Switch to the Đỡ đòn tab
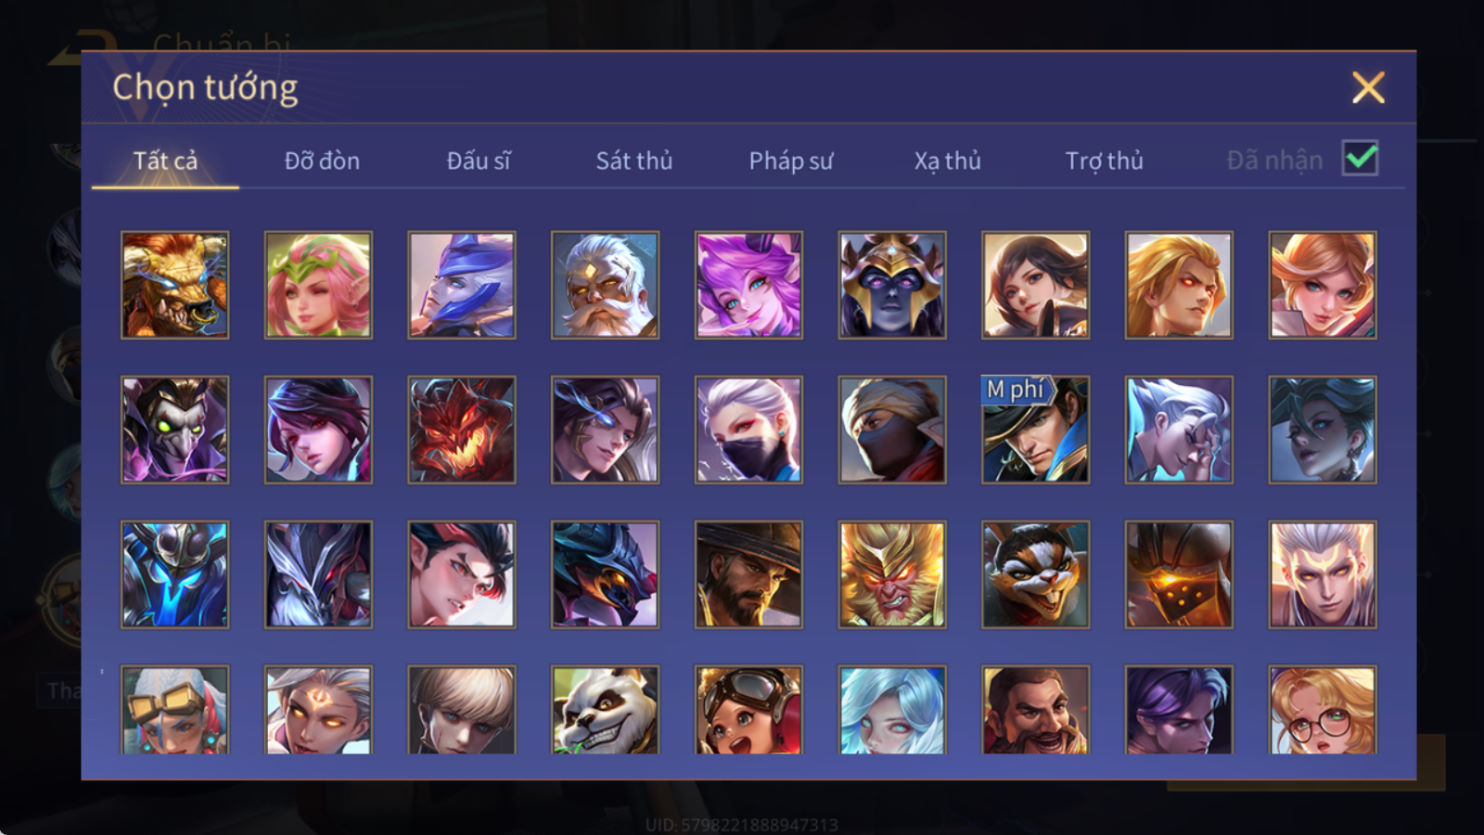The image size is (1484, 835). tap(322, 160)
